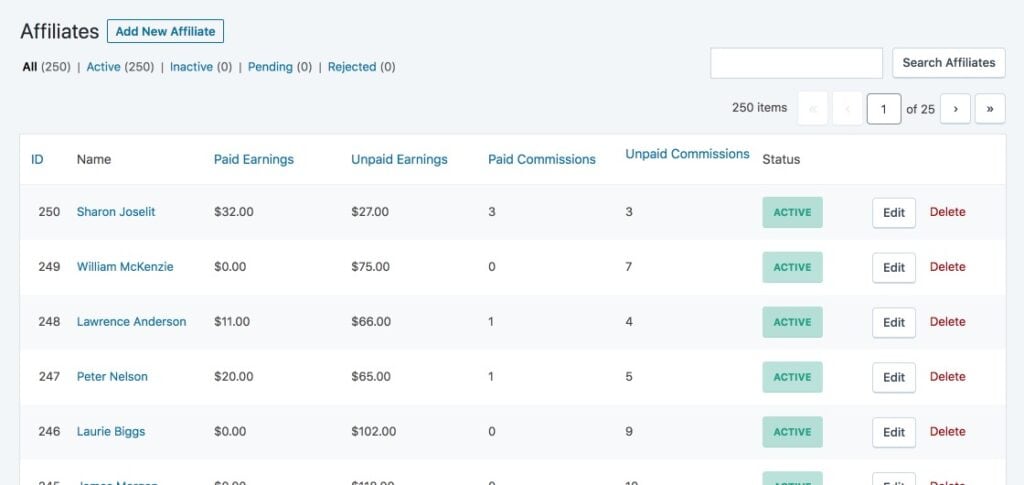
Task: Sort by Unpaid Earnings column header
Action: point(399,159)
